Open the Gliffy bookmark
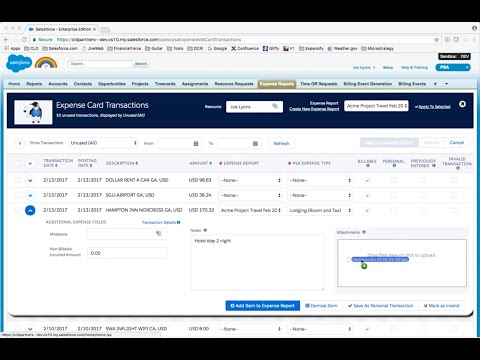This screenshot has height=360, width=480. [271, 48]
